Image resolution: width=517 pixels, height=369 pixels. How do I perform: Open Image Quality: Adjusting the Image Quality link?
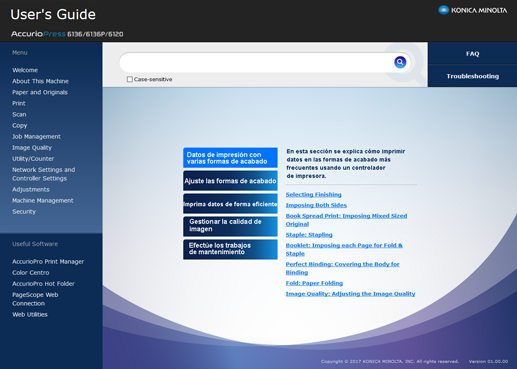tap(351, 294)
